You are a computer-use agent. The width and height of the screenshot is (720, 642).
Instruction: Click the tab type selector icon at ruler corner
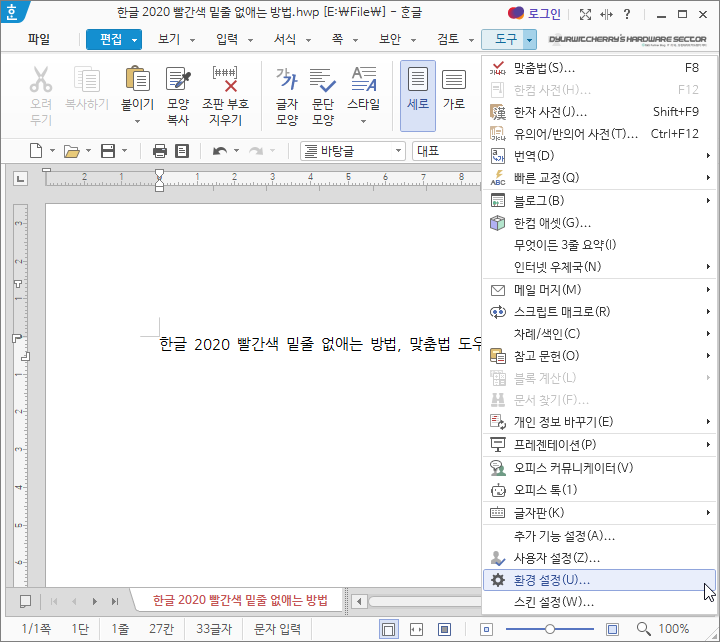click(x=20, y=179)
